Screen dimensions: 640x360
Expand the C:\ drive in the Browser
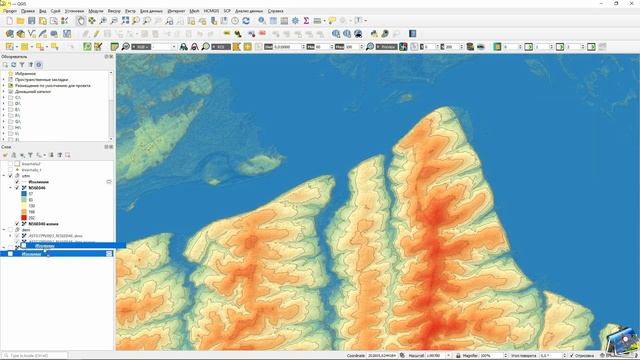4,98
